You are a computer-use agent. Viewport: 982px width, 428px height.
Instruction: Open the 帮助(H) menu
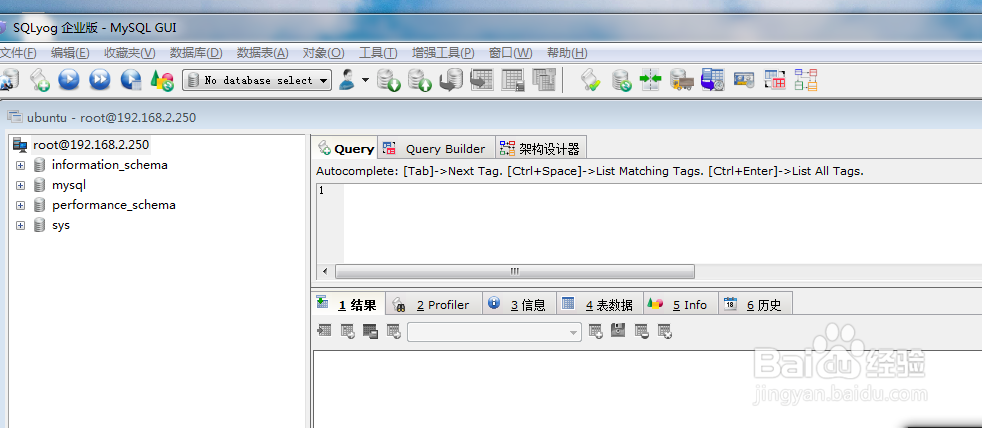(x=567, y=53)
